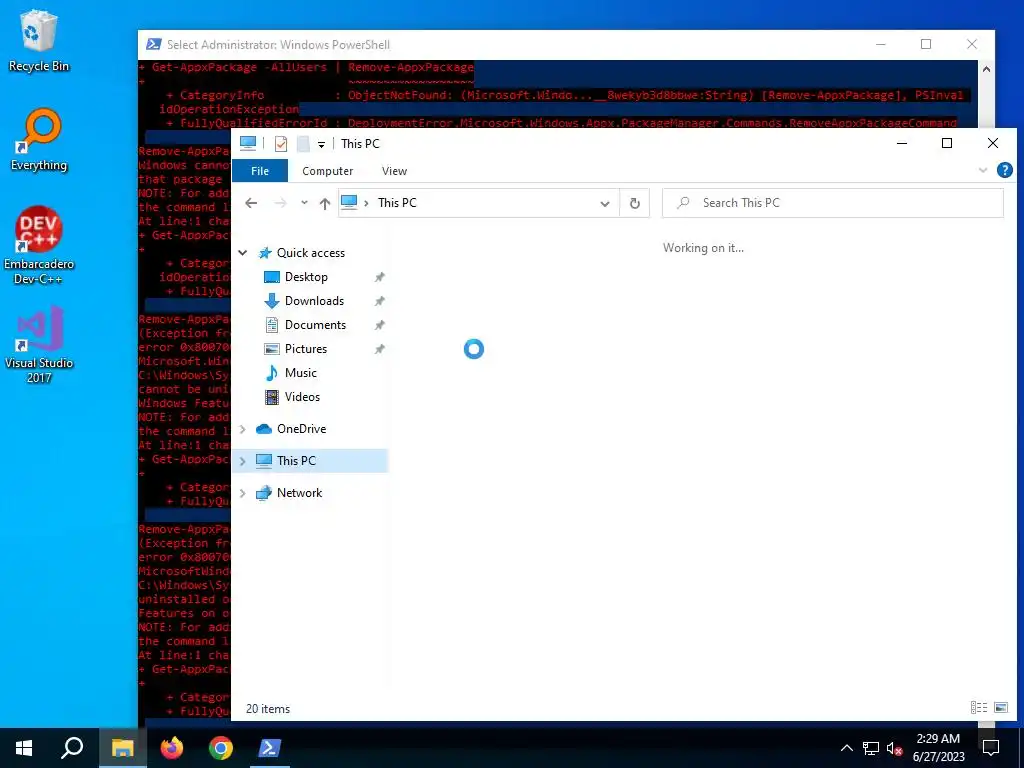Switch to large icons view layout
Viewport: 1024px width, 768px height.
tap(1000, 707)
